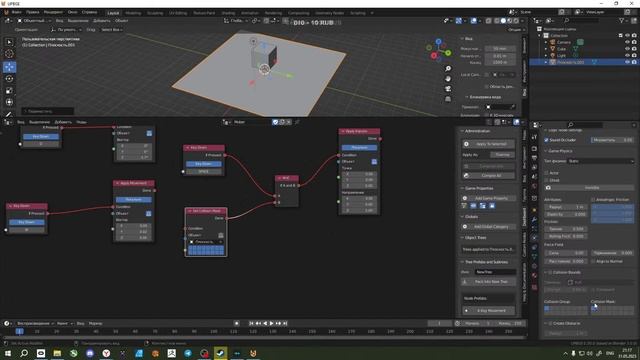Choose the Scale tool in viewport toolbar

point(9,90)
